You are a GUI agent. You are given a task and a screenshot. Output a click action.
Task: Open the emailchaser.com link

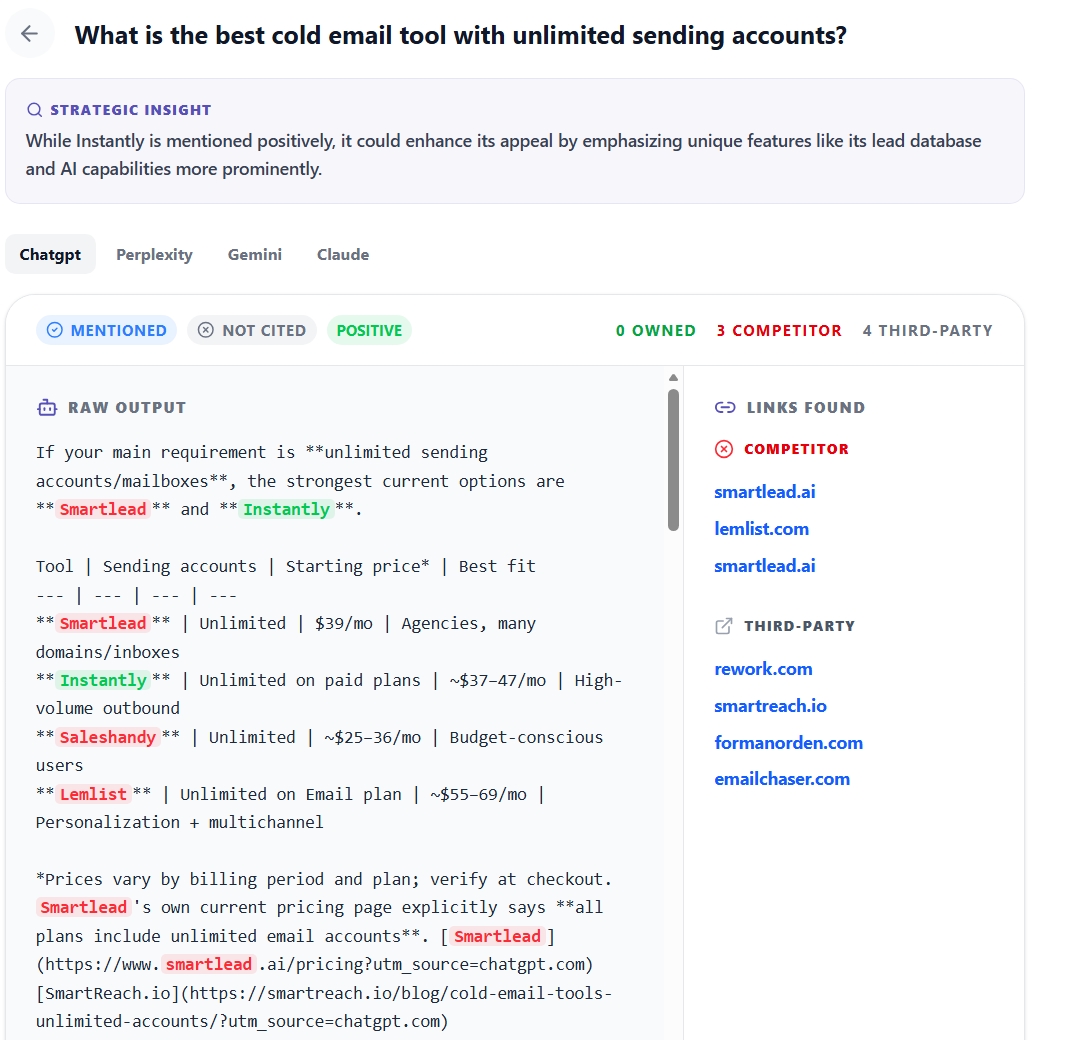782,779
